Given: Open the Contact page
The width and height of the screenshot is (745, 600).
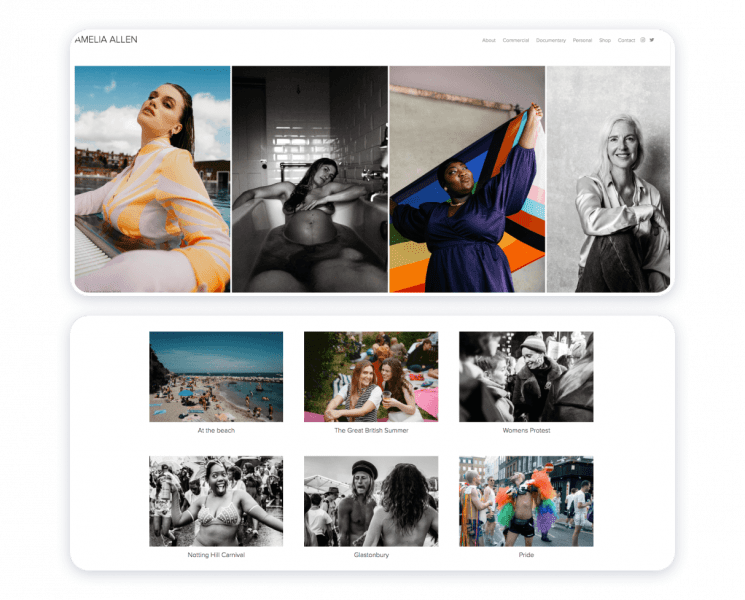Looking at the screenshot, I should click(x=626, y=40).
